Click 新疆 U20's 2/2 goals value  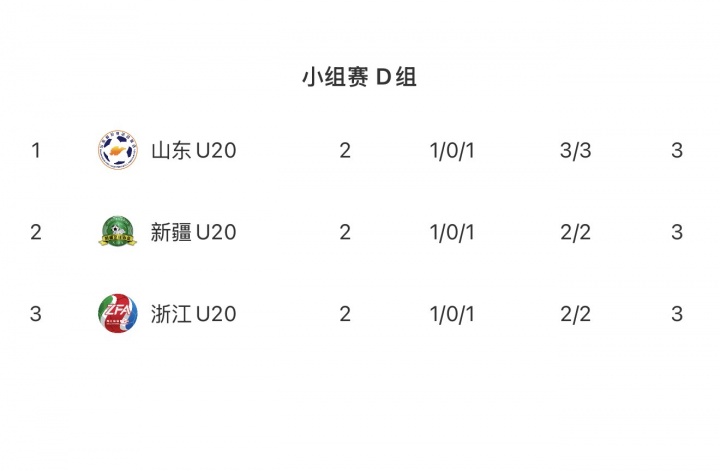576,232
